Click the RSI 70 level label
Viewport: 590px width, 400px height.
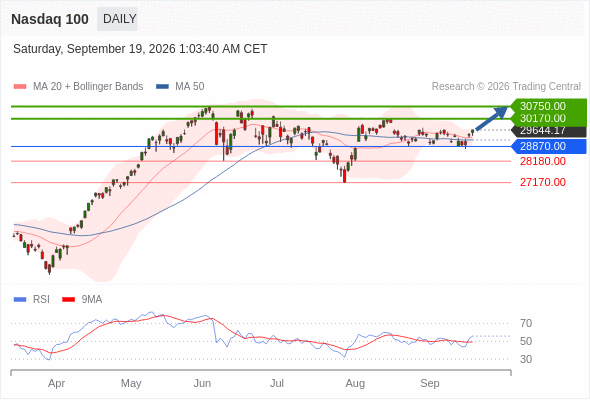[x=526, y=323]
